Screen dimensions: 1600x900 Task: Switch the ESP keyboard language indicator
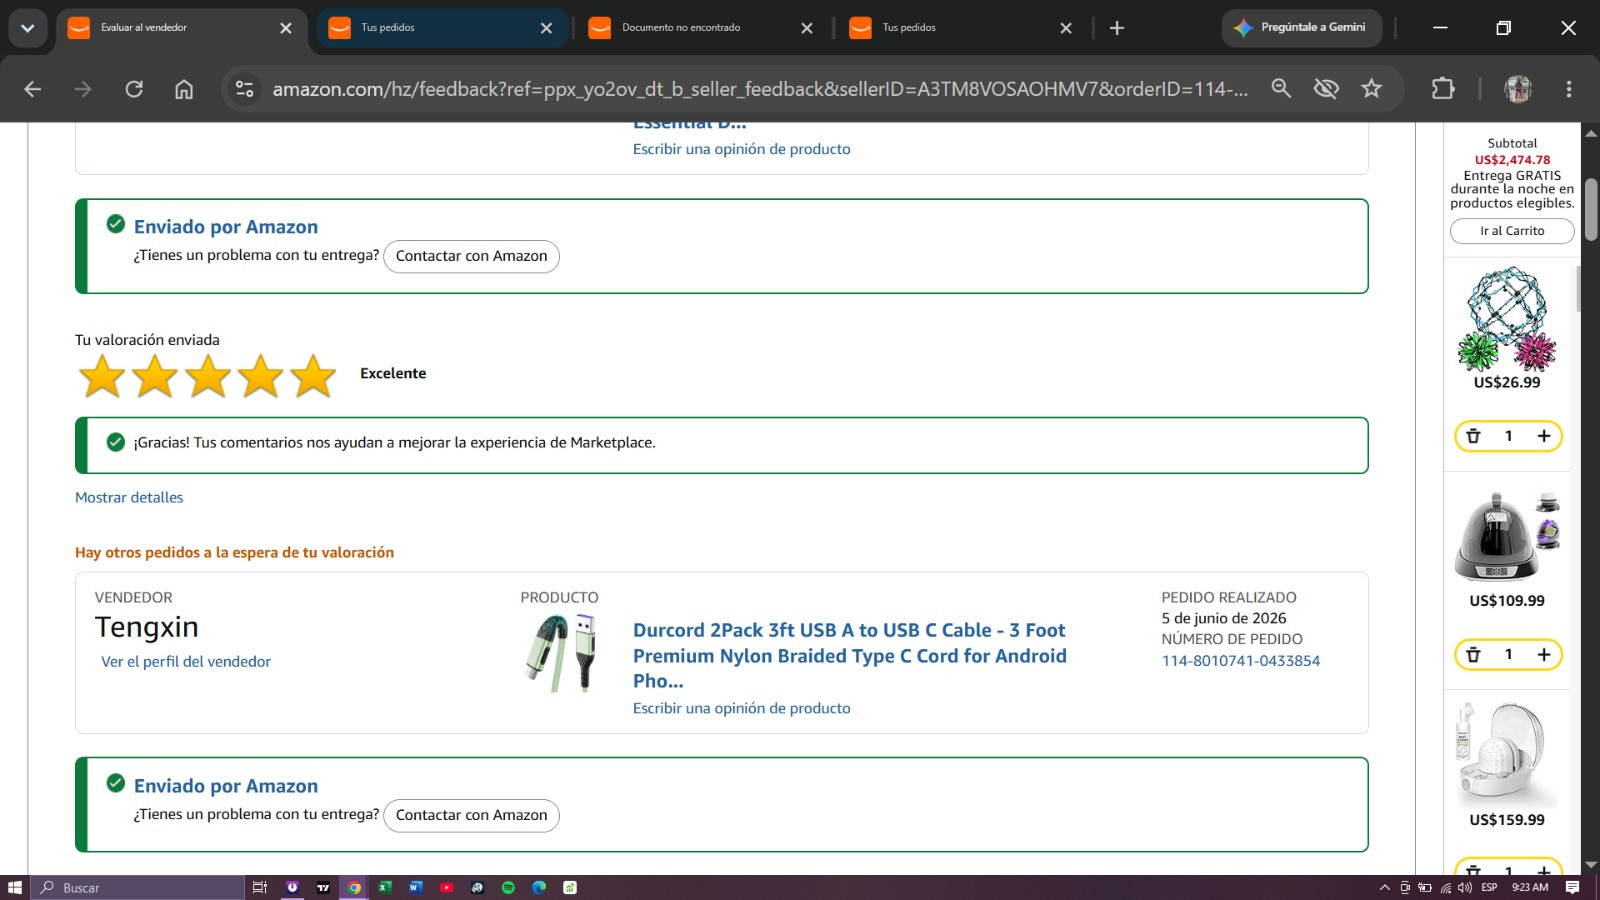(1489, 887)
